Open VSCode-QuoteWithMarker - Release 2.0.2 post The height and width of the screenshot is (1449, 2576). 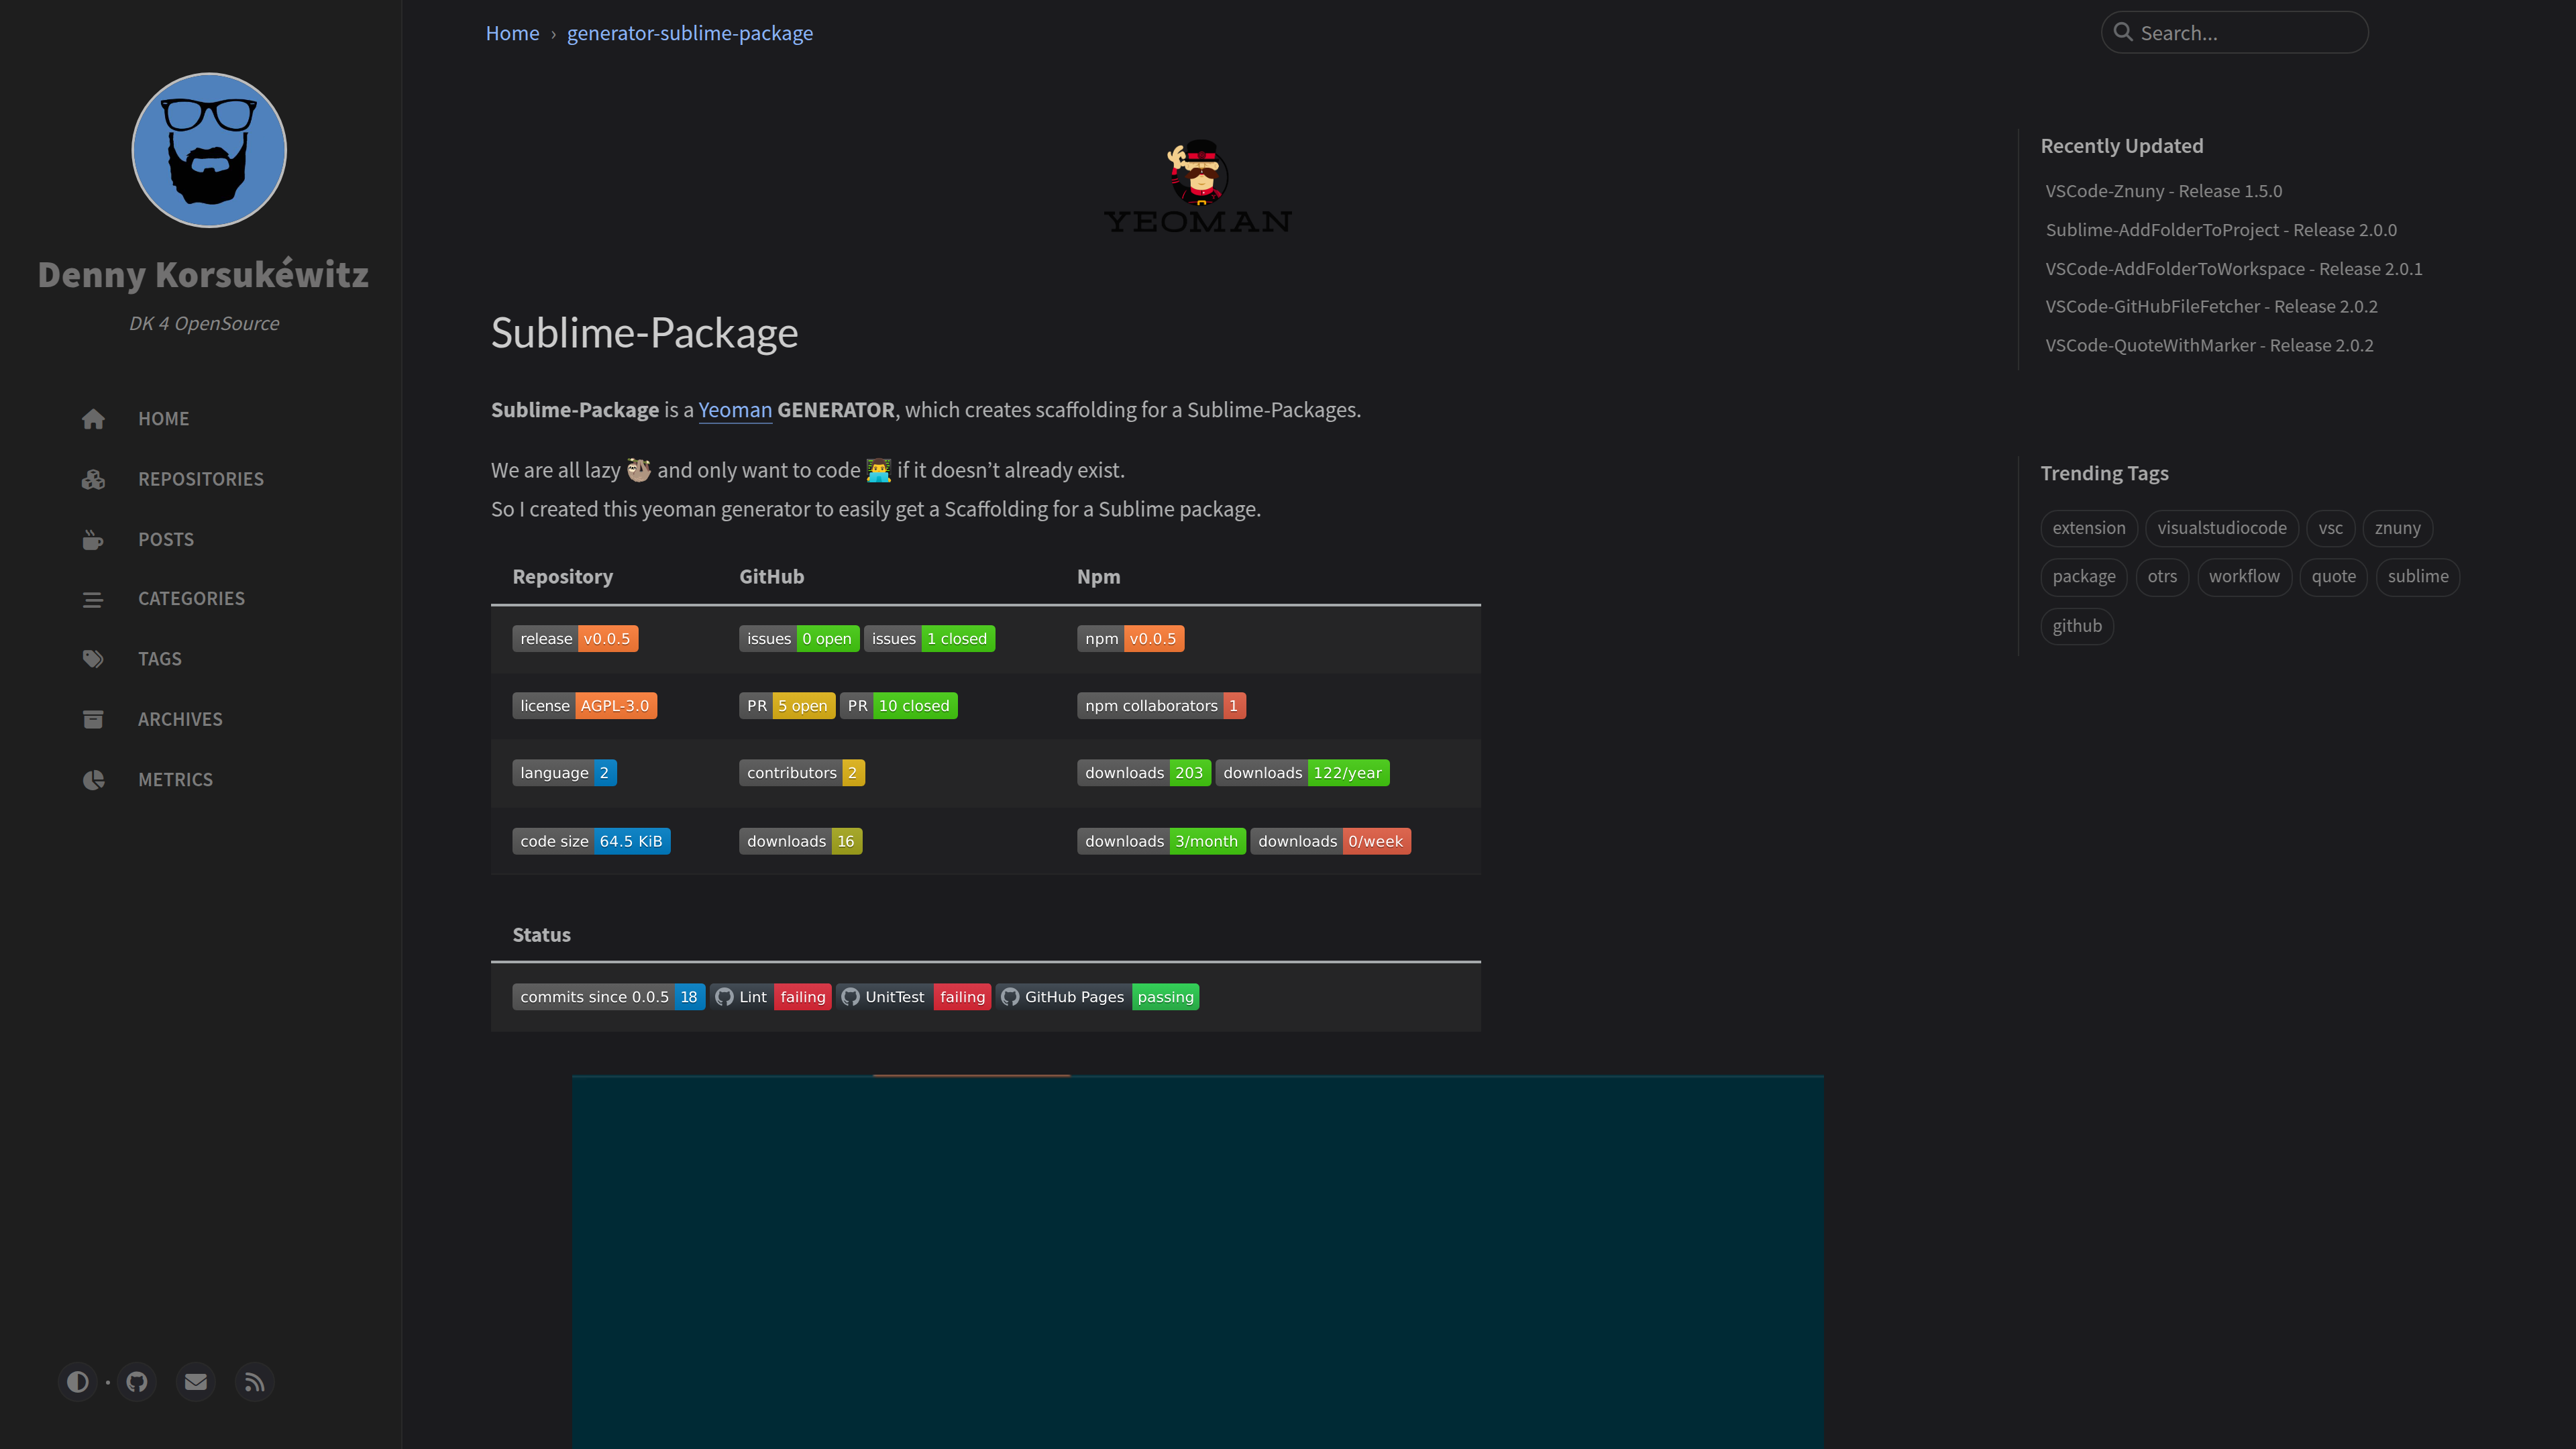pos(2209,346)
